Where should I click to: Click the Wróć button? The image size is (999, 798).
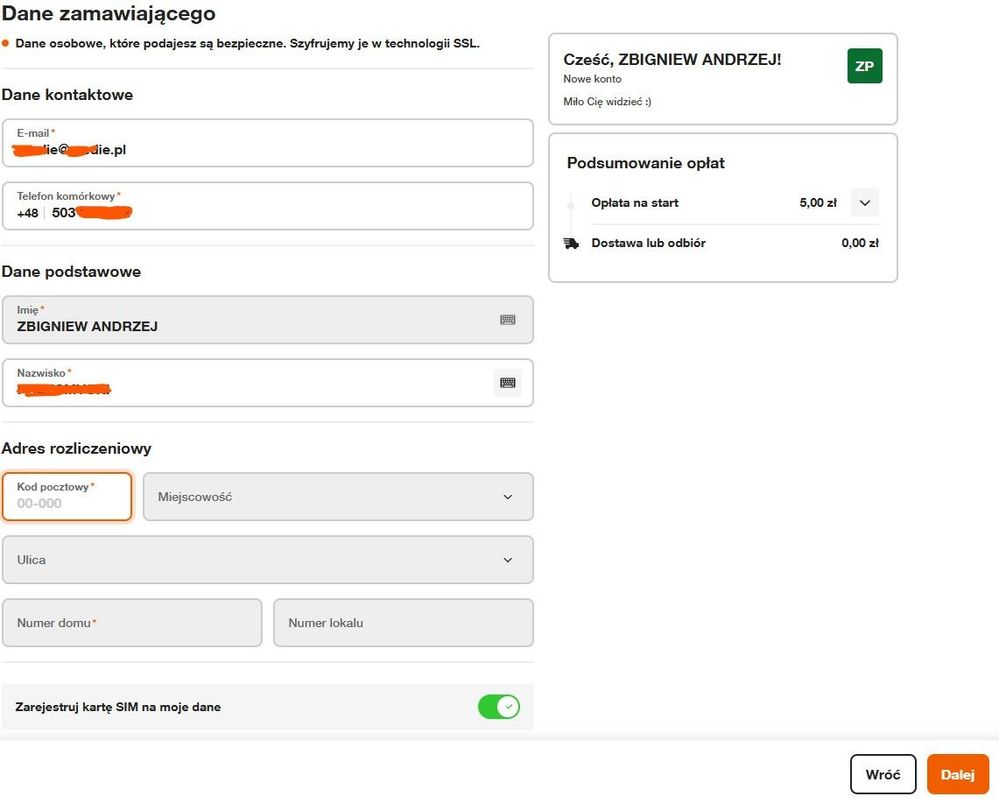point(883,774)
